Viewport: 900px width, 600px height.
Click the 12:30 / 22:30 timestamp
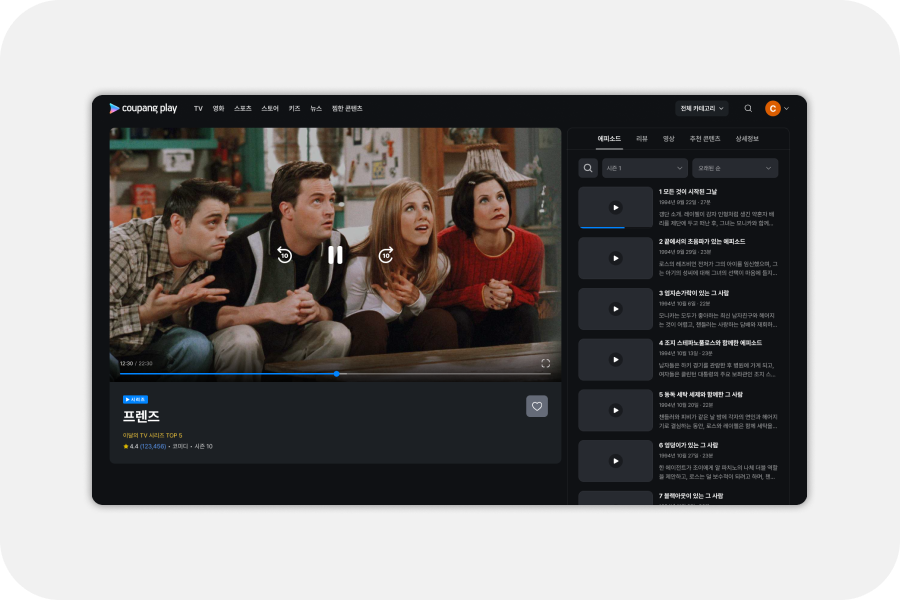click(x=136, y=363)
